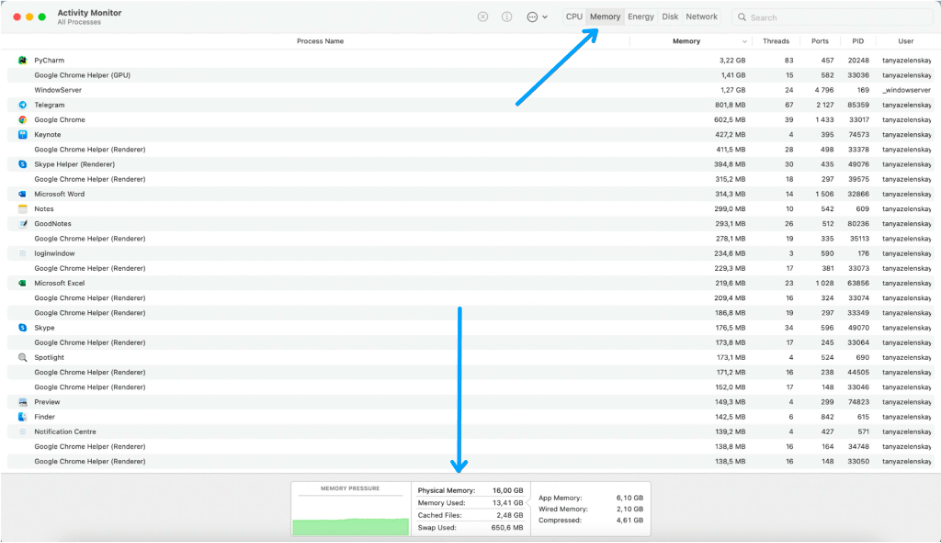The height and width of the screenshot is (543, 941).
Task: Click the GoodNotes app icon
Action: tap(22, 223)
